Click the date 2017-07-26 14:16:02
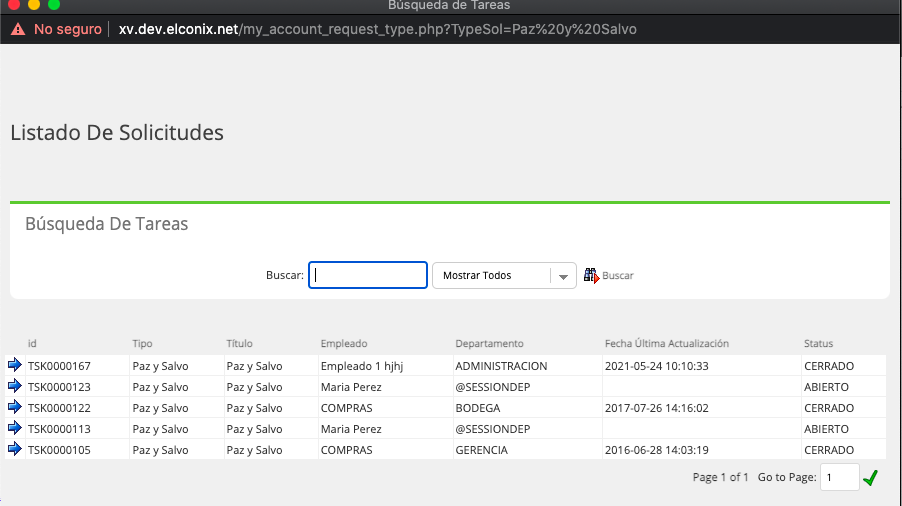902x506 pixels. pos(656,408)
